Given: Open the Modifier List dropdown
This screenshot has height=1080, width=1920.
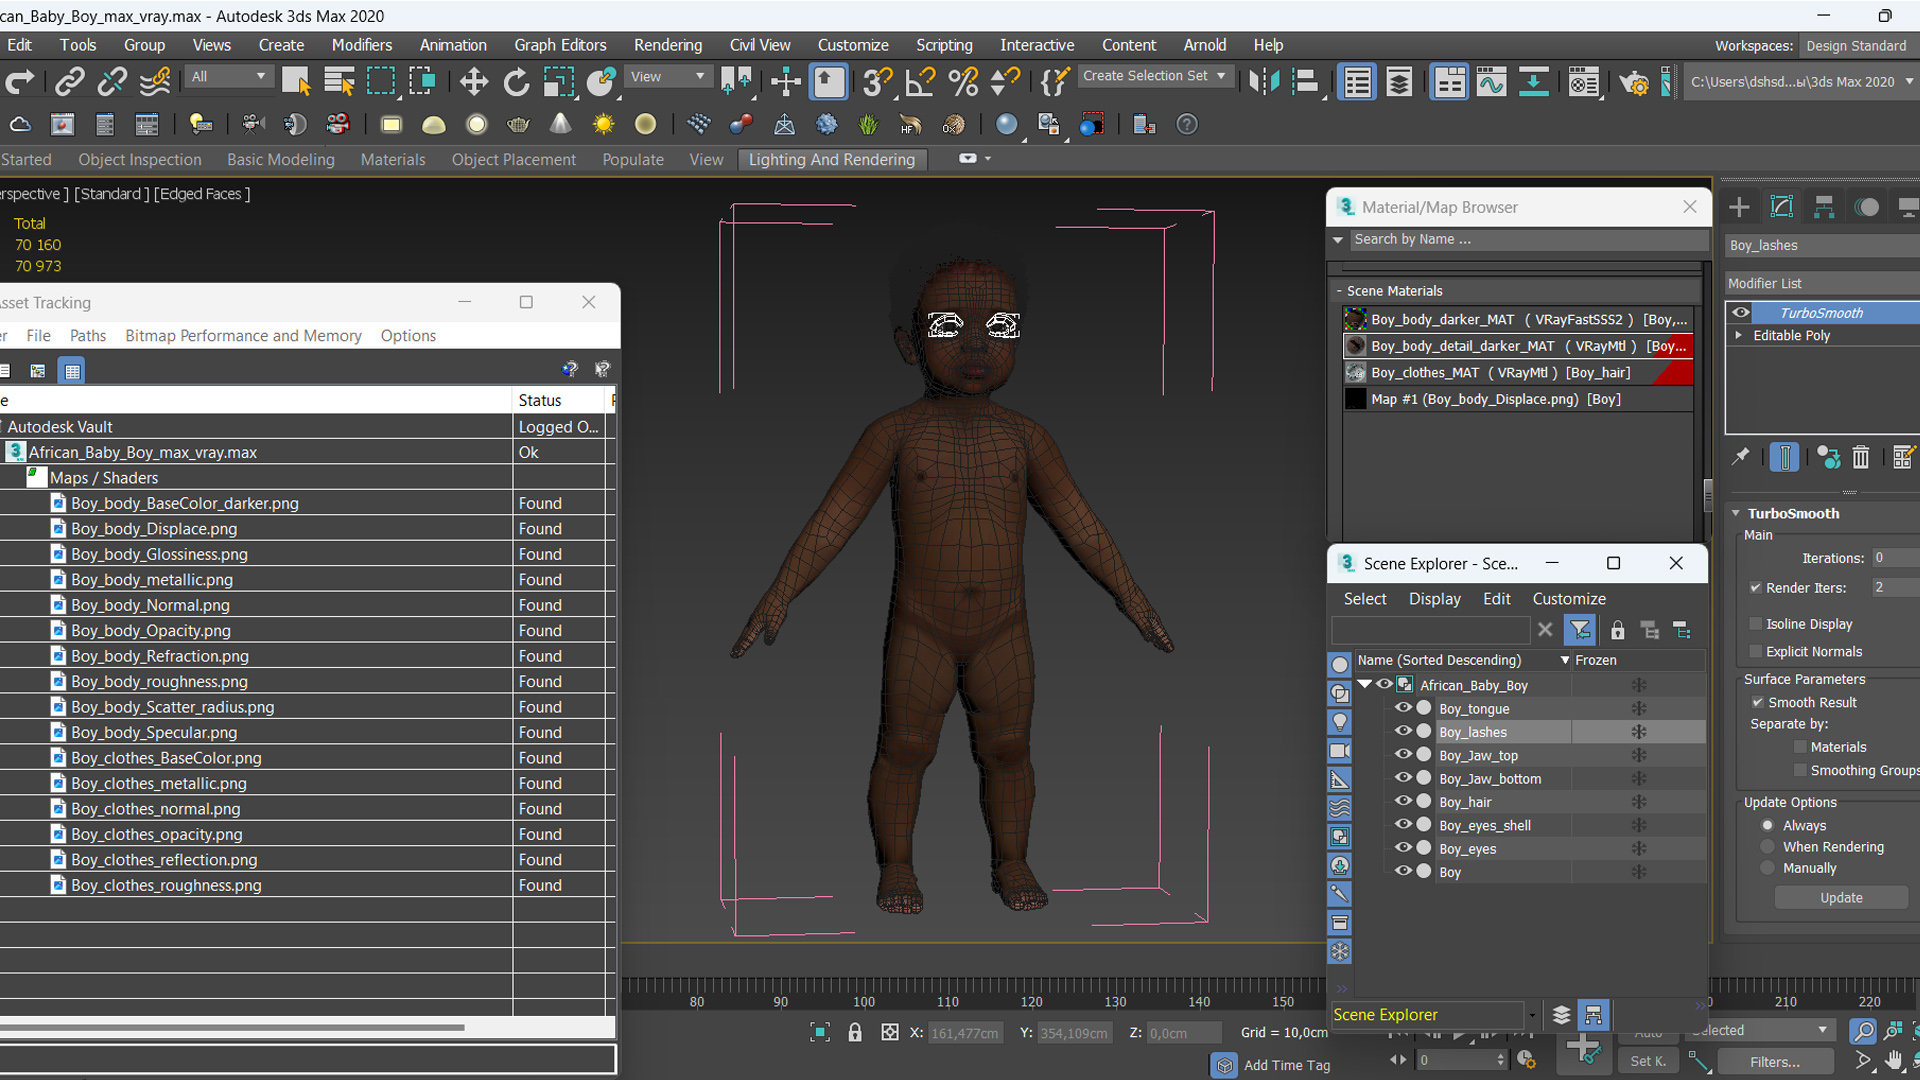Looking at the screenshot, I should (x=1823, y=283).
